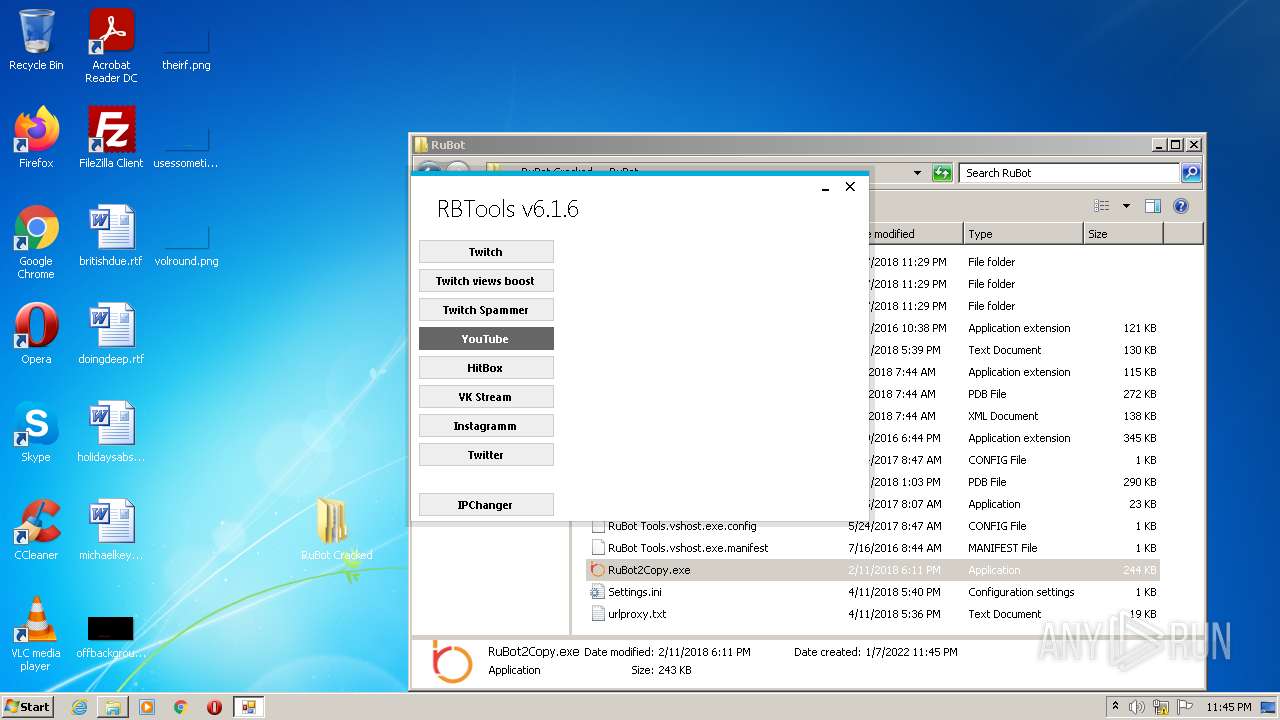The image size is (1280, 720).
Task: Launch Google Chrome desktop shortcut
Action: pyautogui.click(x=36, y=241)
